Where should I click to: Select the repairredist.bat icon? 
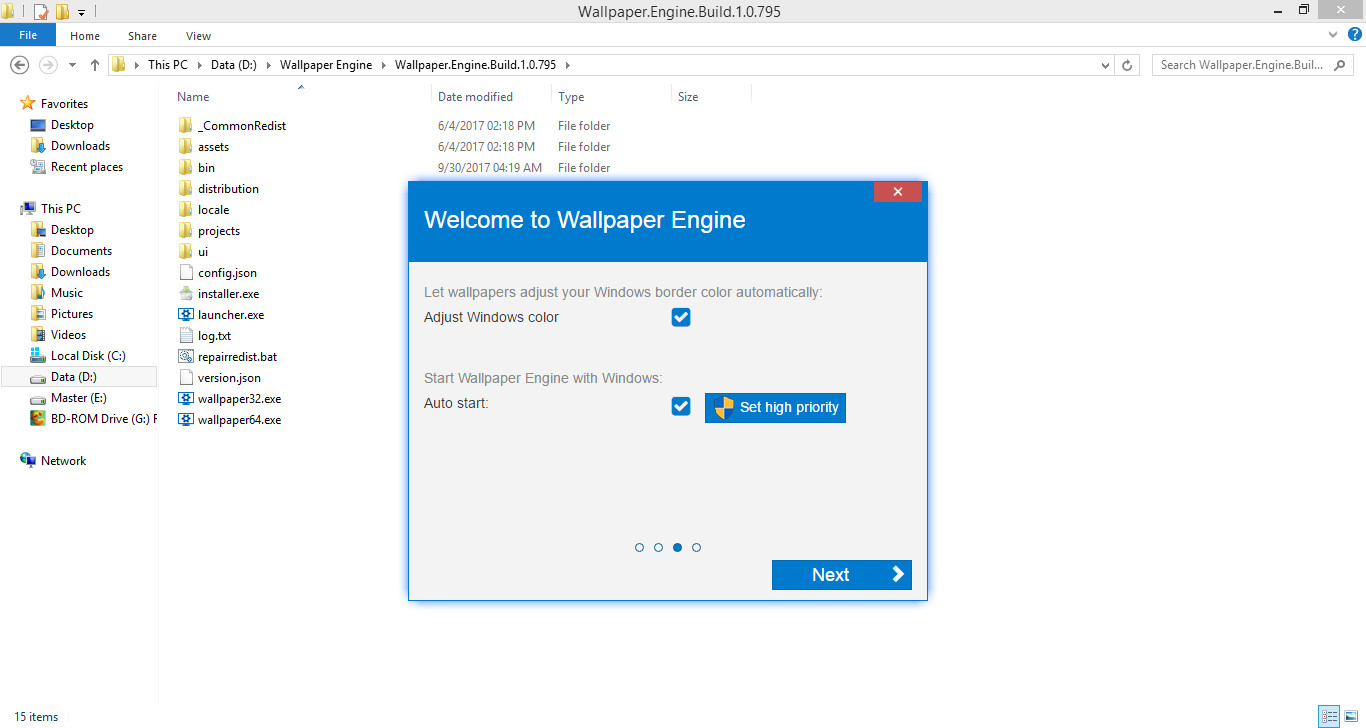click(x=185, y=357)
